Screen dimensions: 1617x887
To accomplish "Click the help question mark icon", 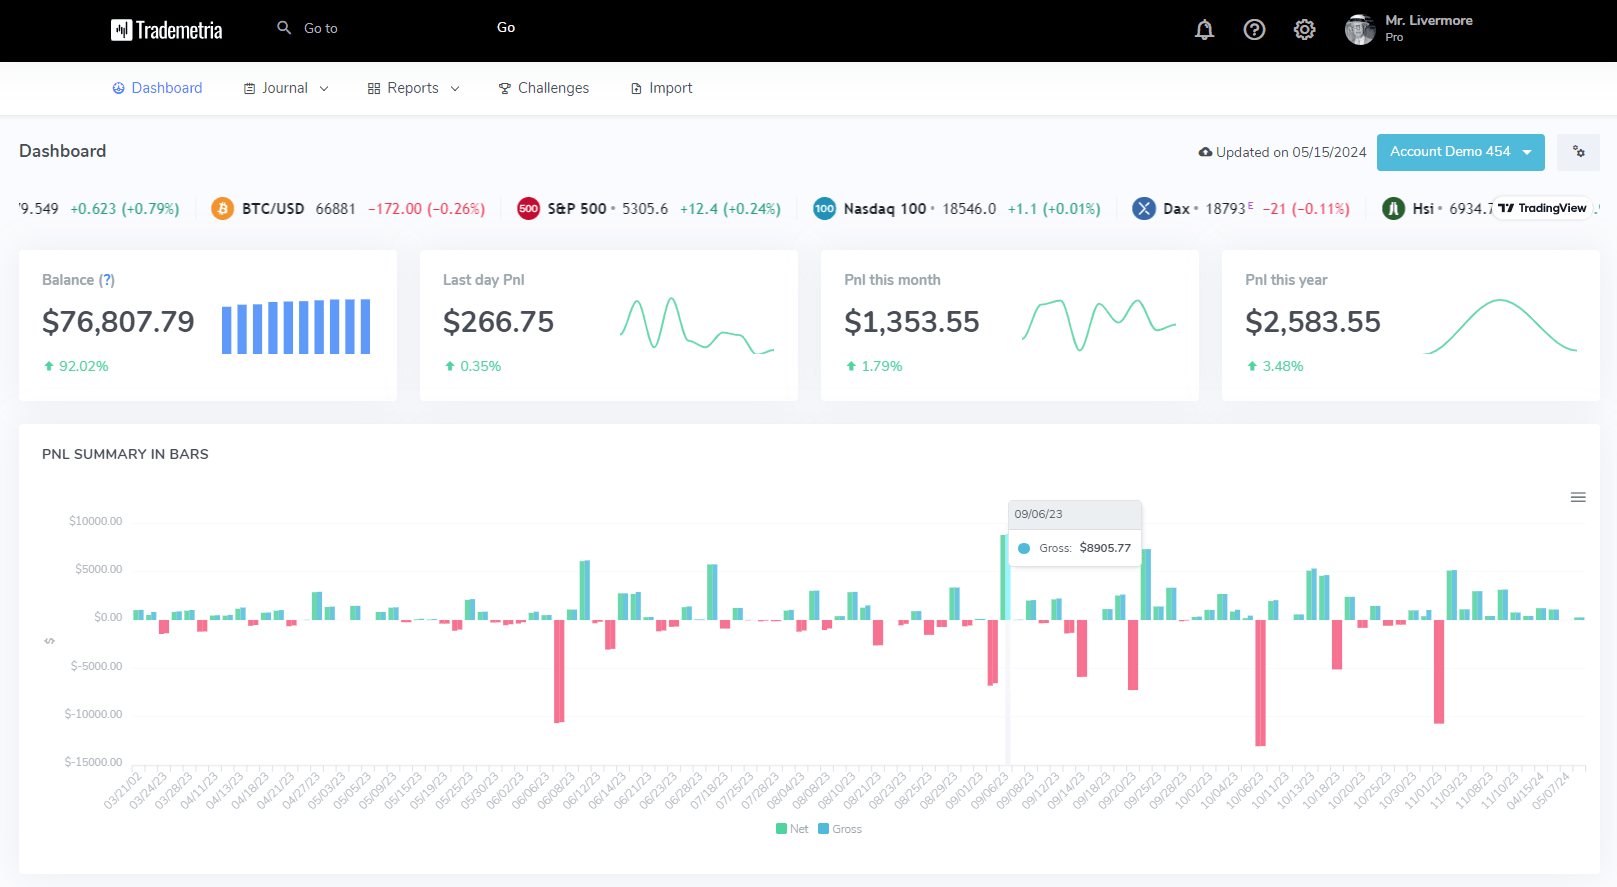I will click(x=1254, y=30).
